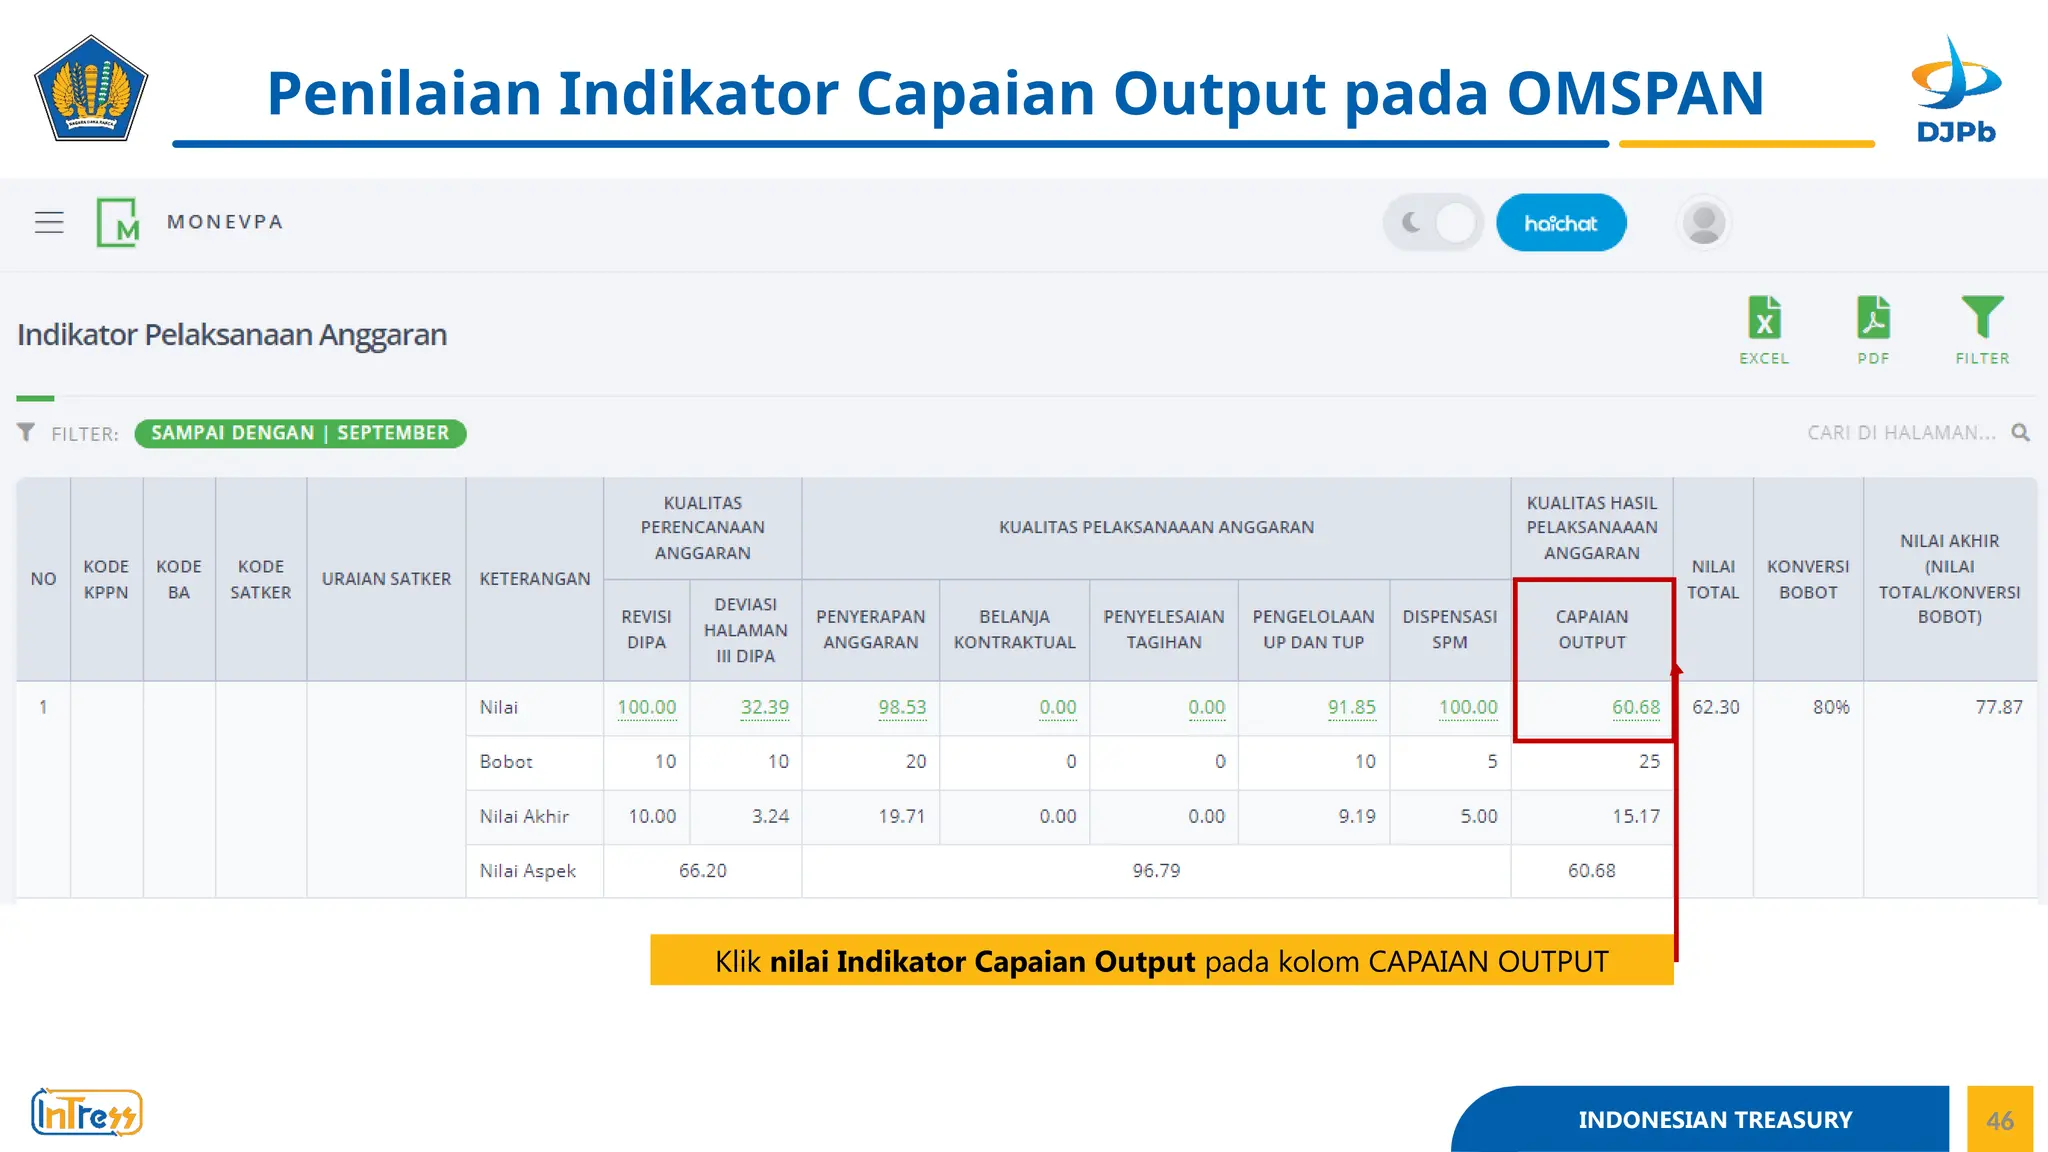This screenshot has height=1152, width=2048.
Task: Click Deviasi Halaman III DIPA value 32.39
Action: point(764,707)
